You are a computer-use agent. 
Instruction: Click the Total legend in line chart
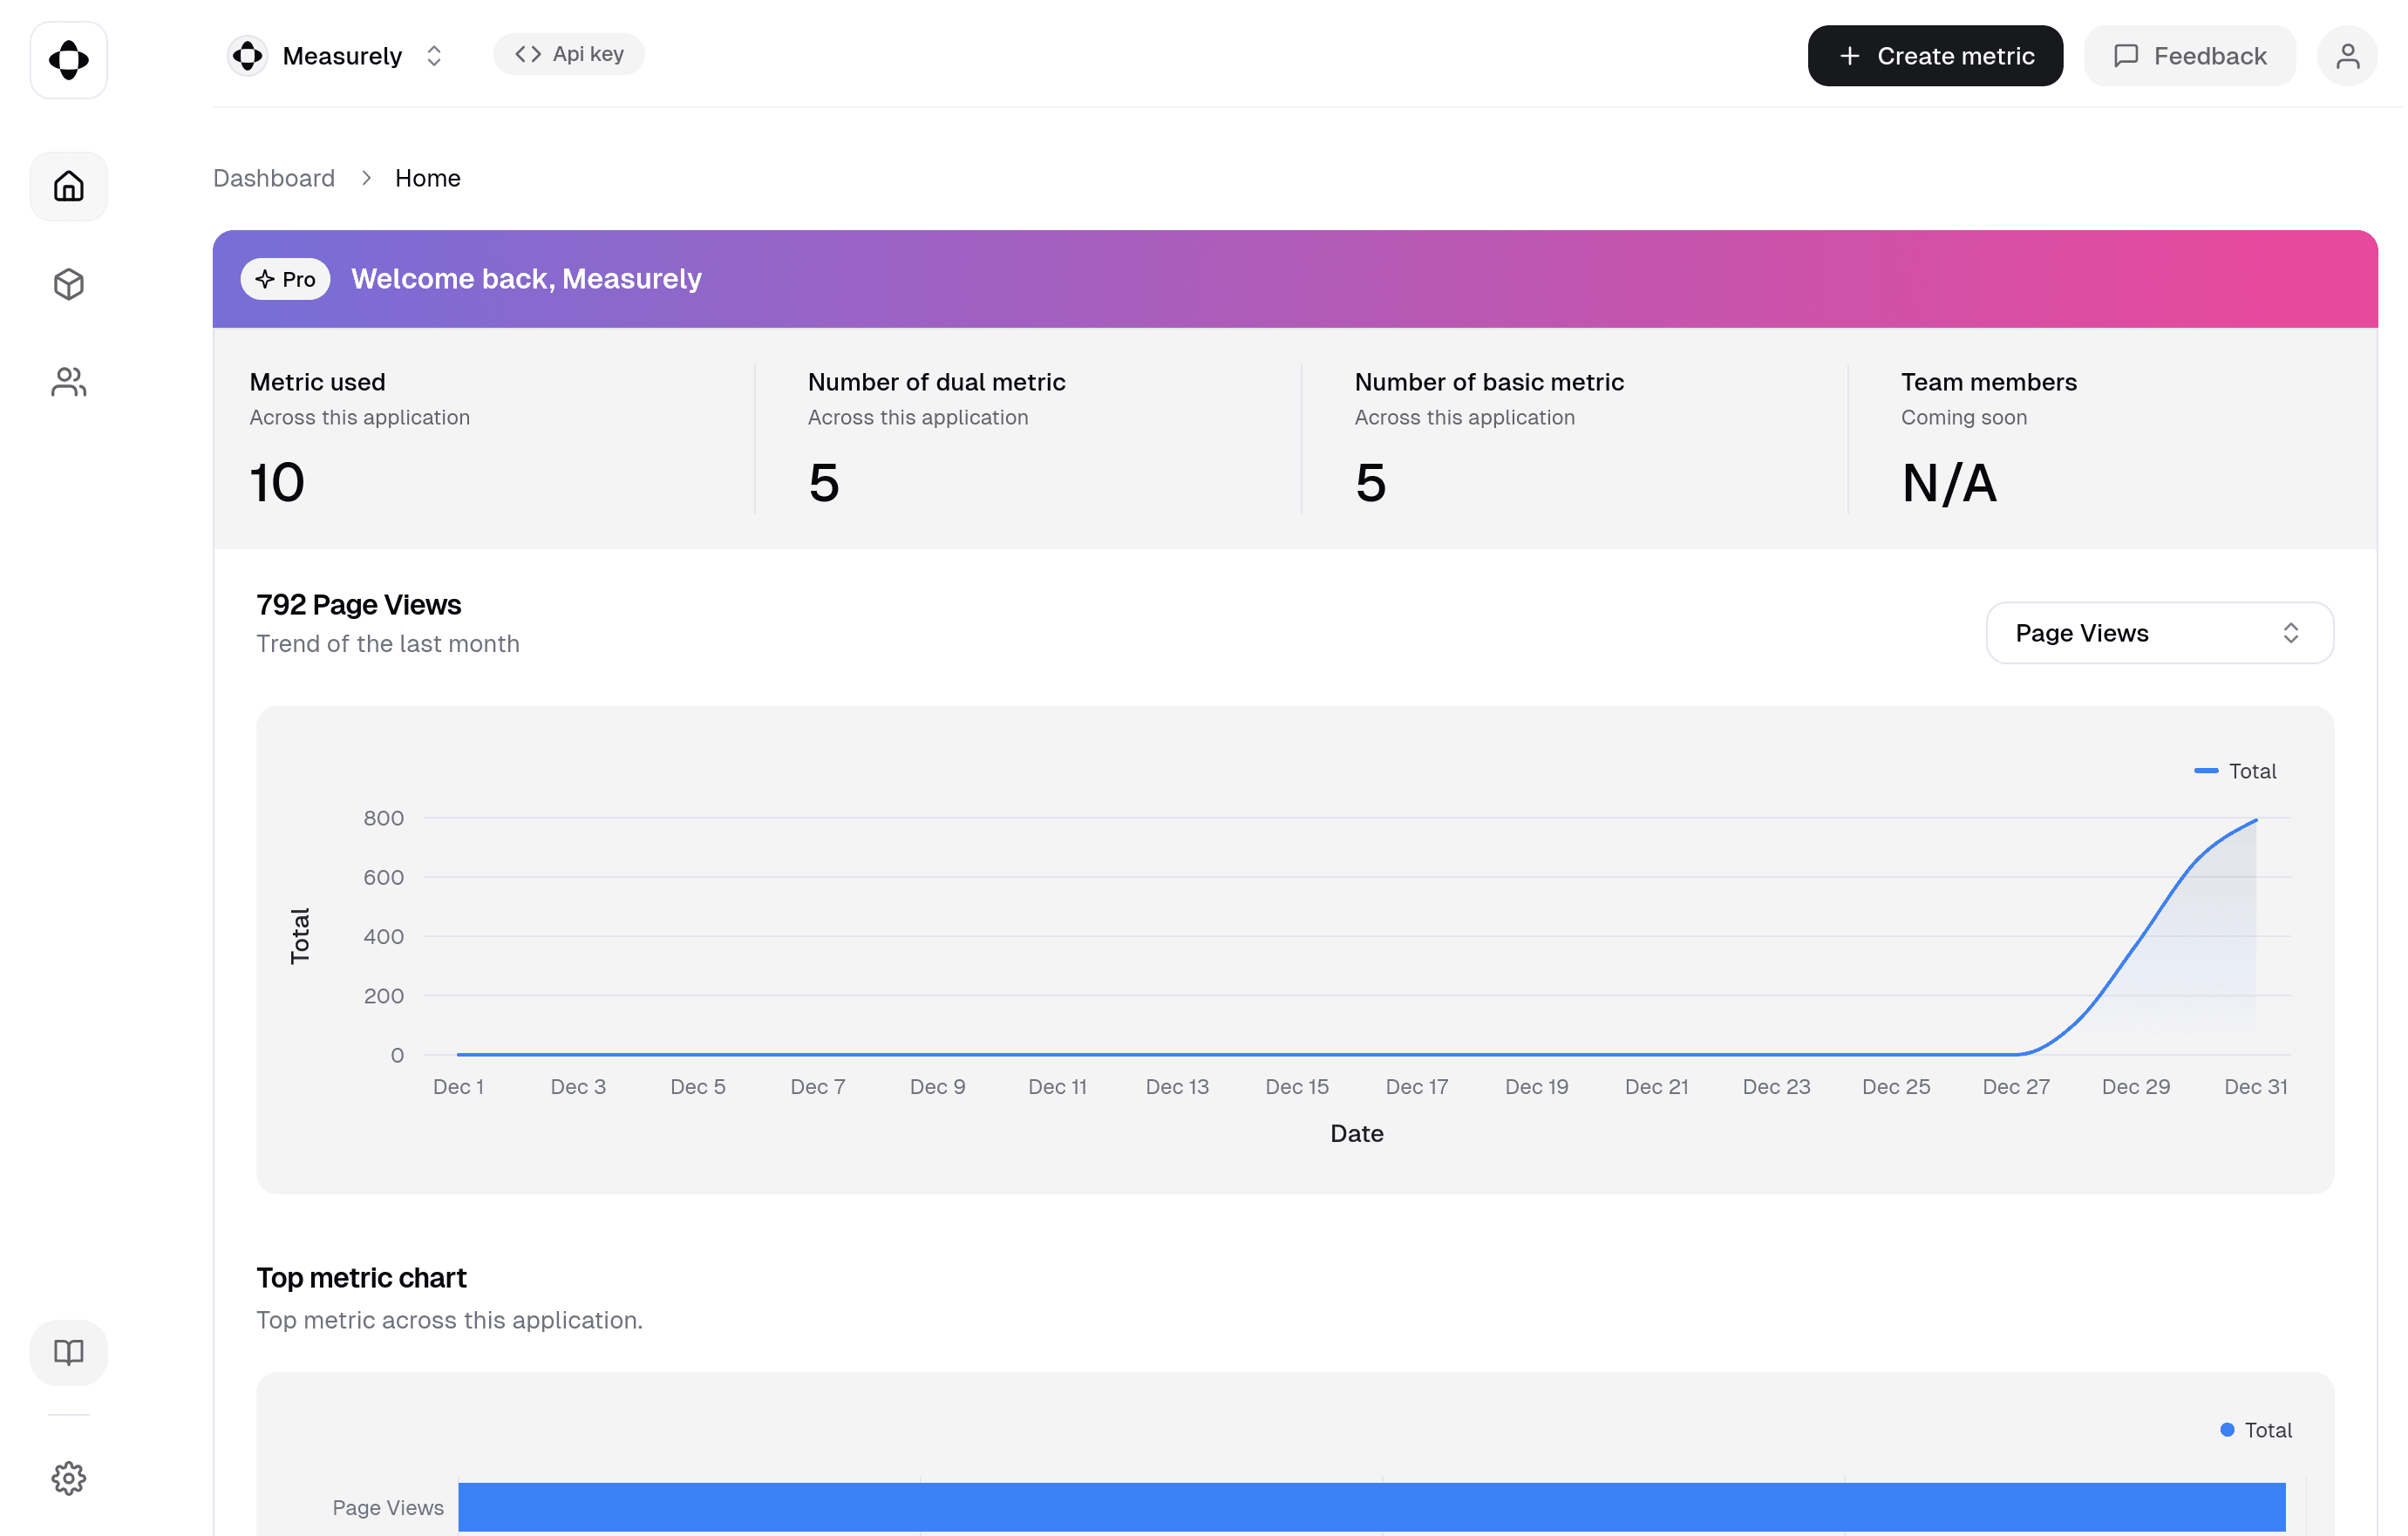coord(2235,771)
